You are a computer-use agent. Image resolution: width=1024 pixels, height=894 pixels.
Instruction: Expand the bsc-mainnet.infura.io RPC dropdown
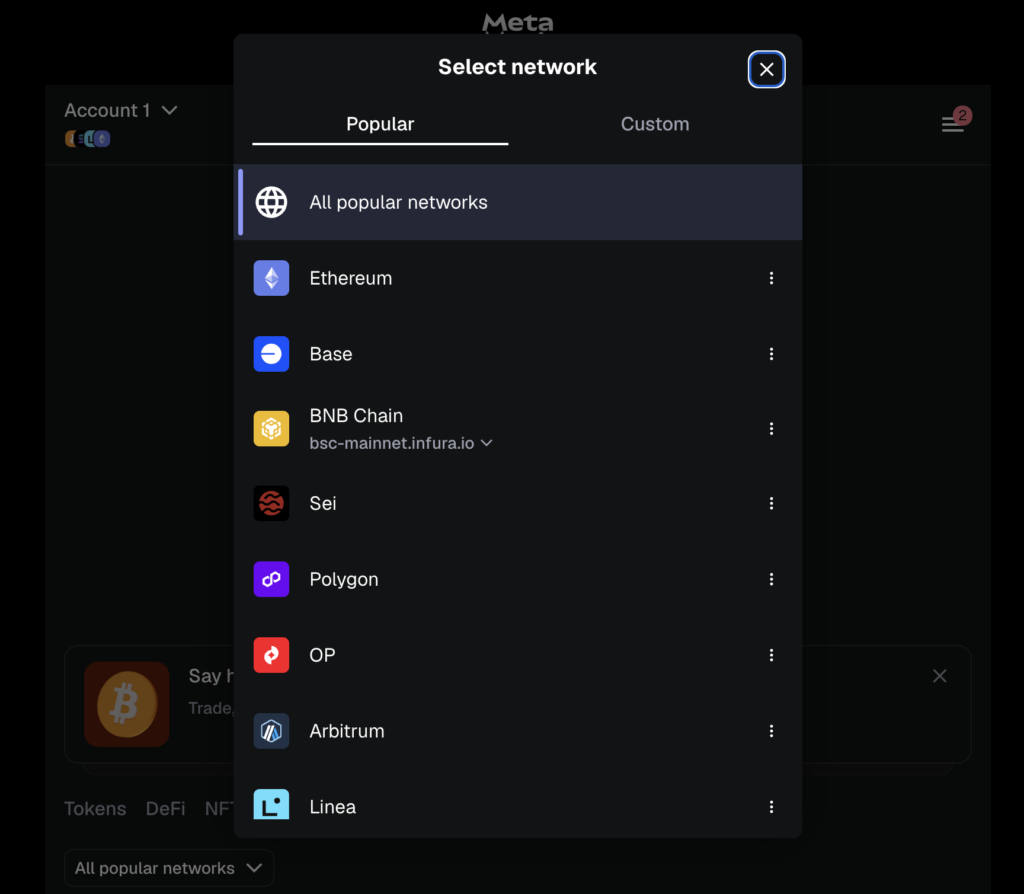(x=487, y=443)
